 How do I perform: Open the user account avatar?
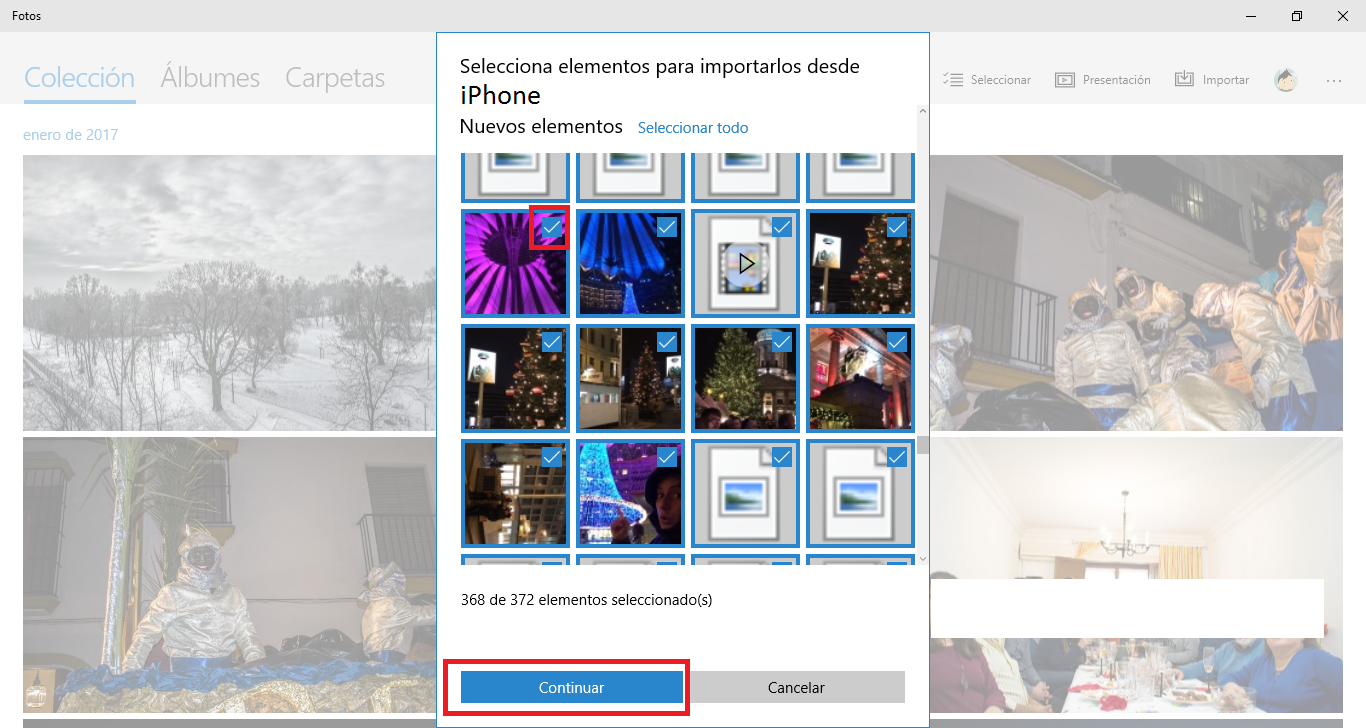[1286, 80]
